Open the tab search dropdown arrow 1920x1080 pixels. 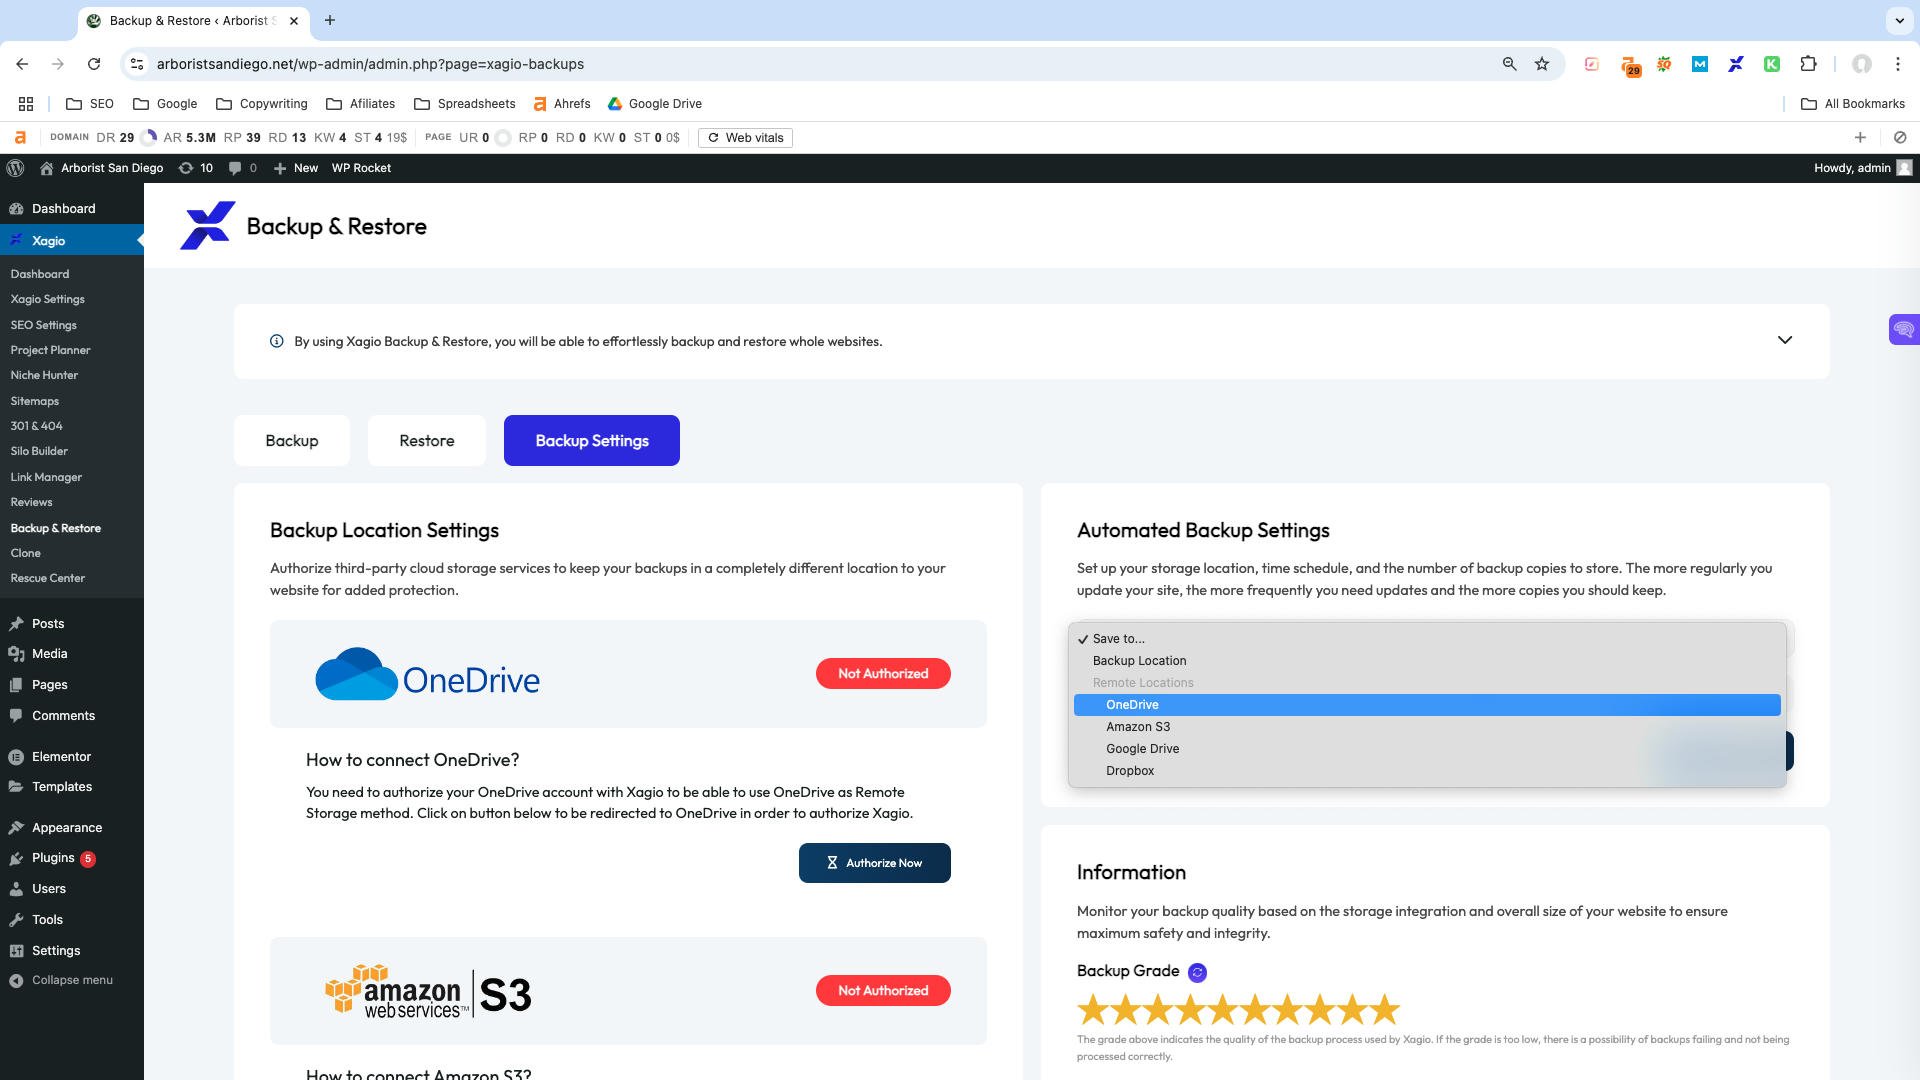(x=1898, y=20)
